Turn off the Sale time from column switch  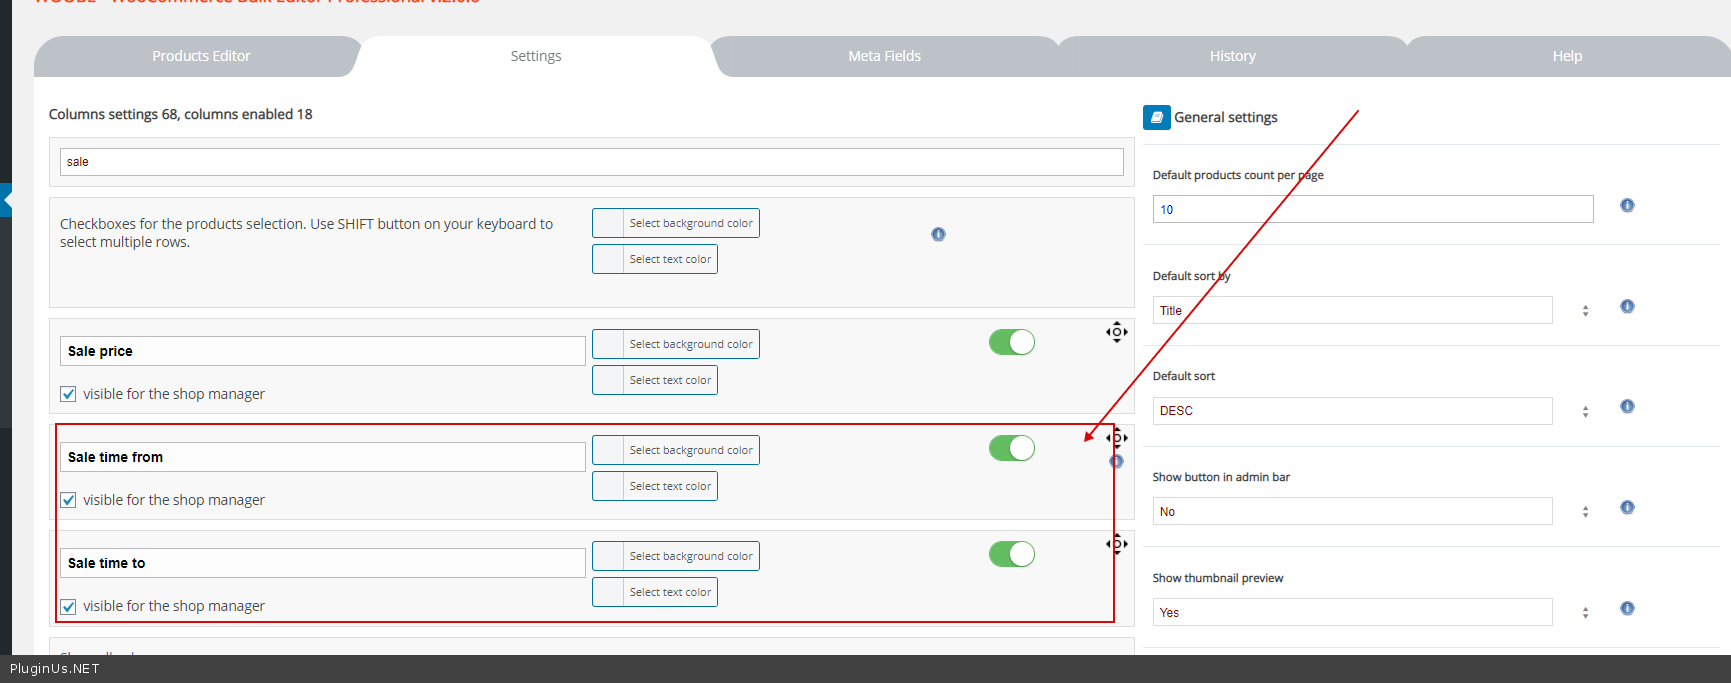point(1011,448)
